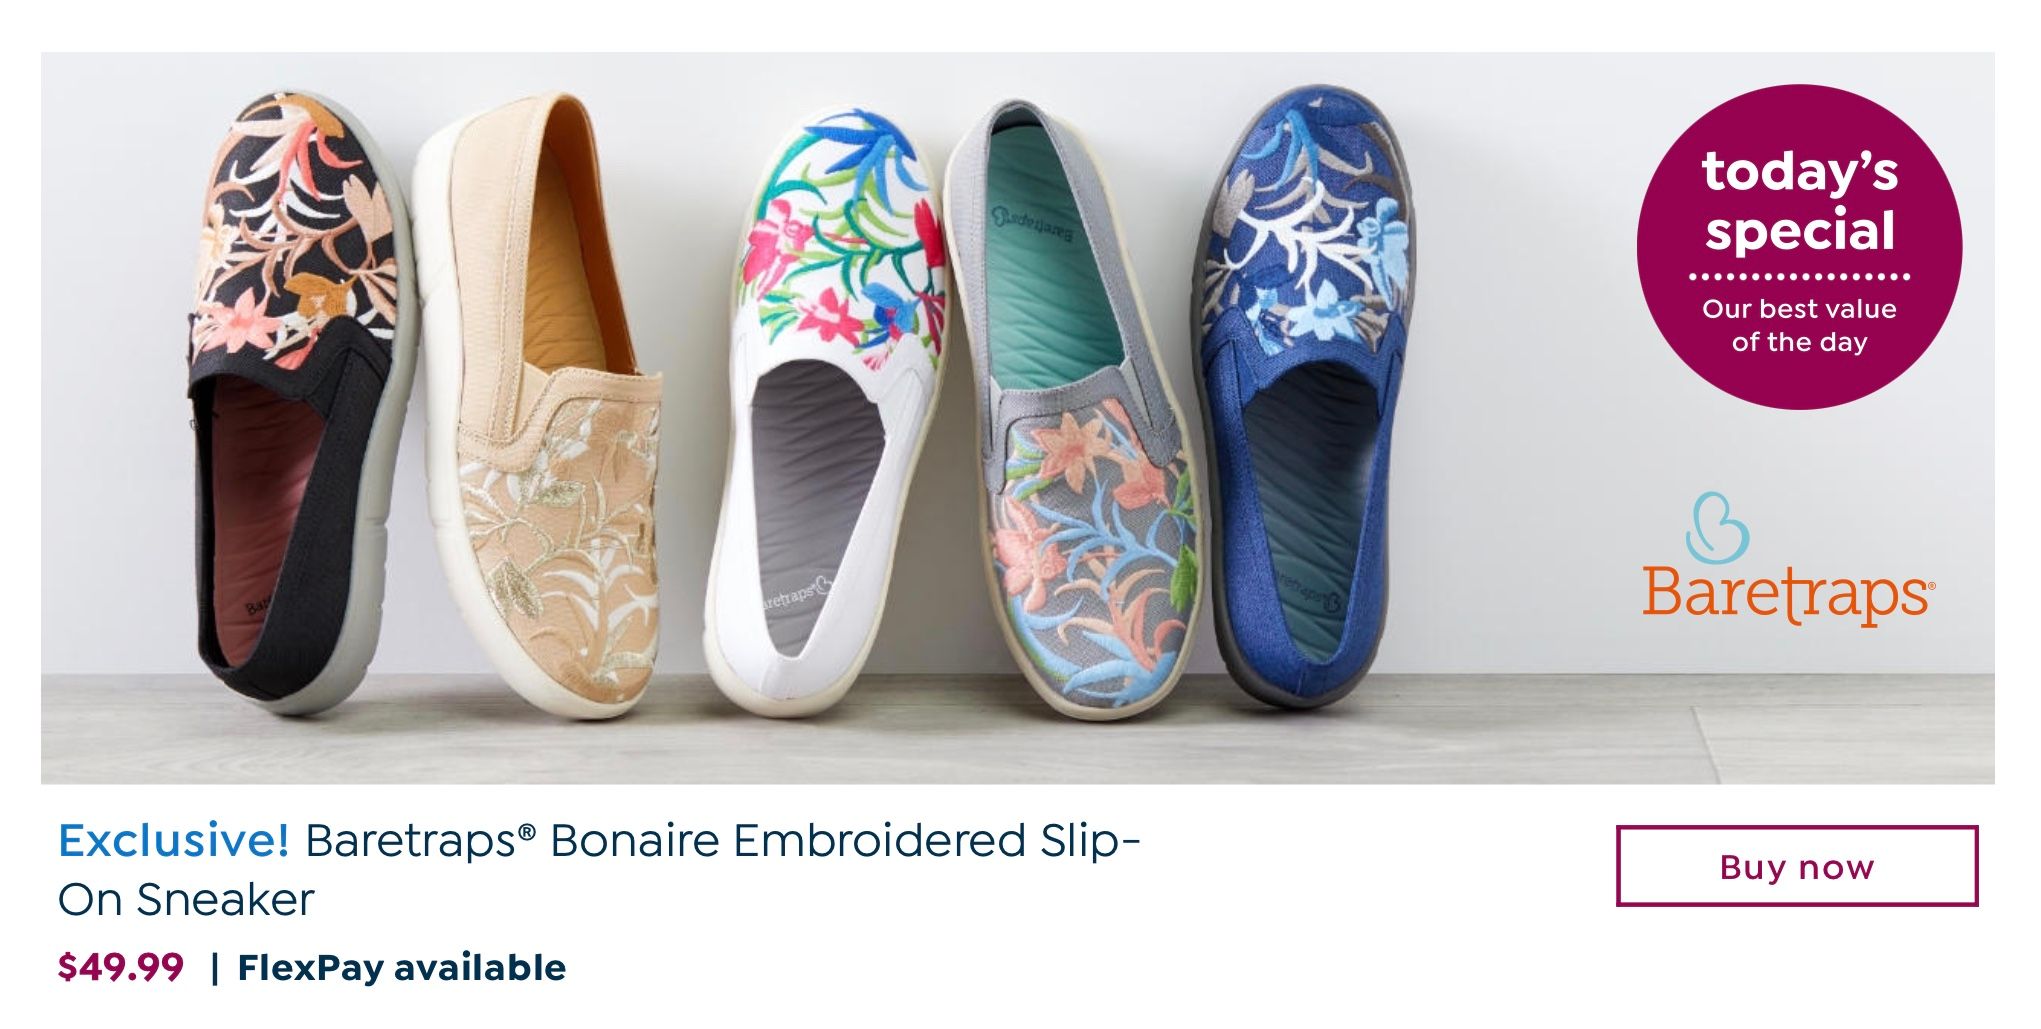Click the dotted divider in special badge
Viewport: 2041px width, 1029px height.
point(1799,276)
